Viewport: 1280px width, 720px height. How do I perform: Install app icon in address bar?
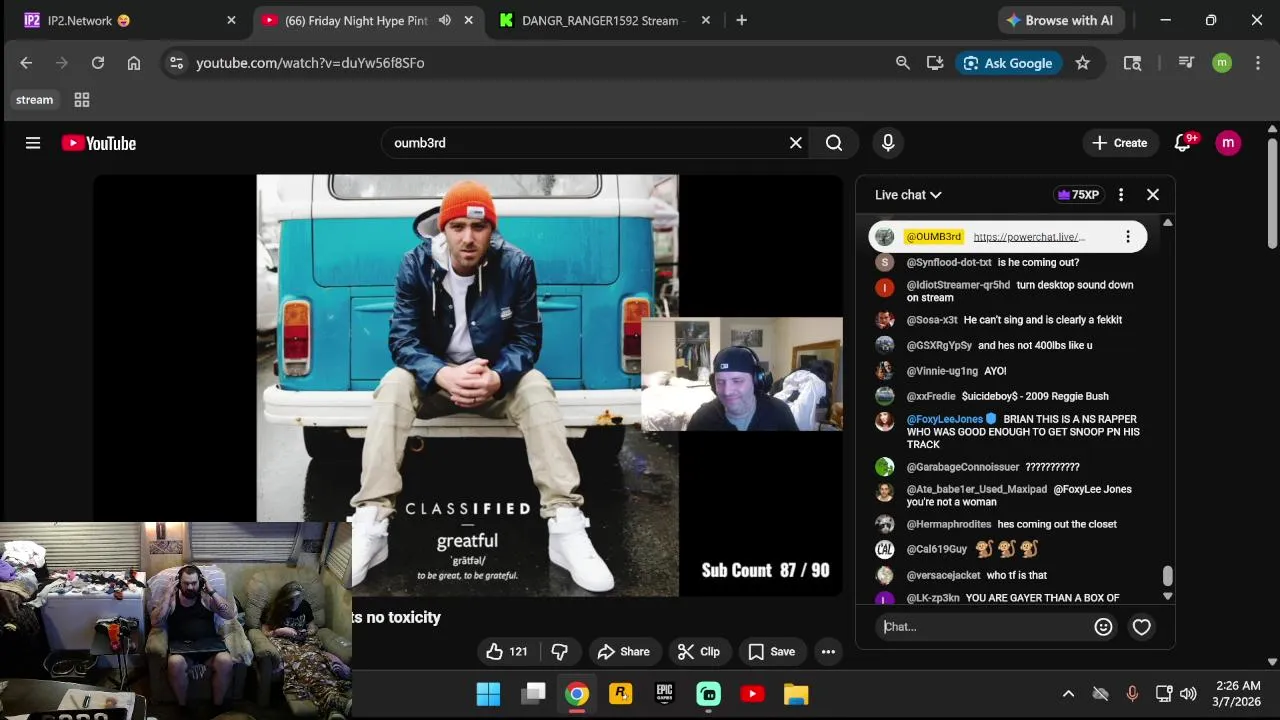[935, 63]
